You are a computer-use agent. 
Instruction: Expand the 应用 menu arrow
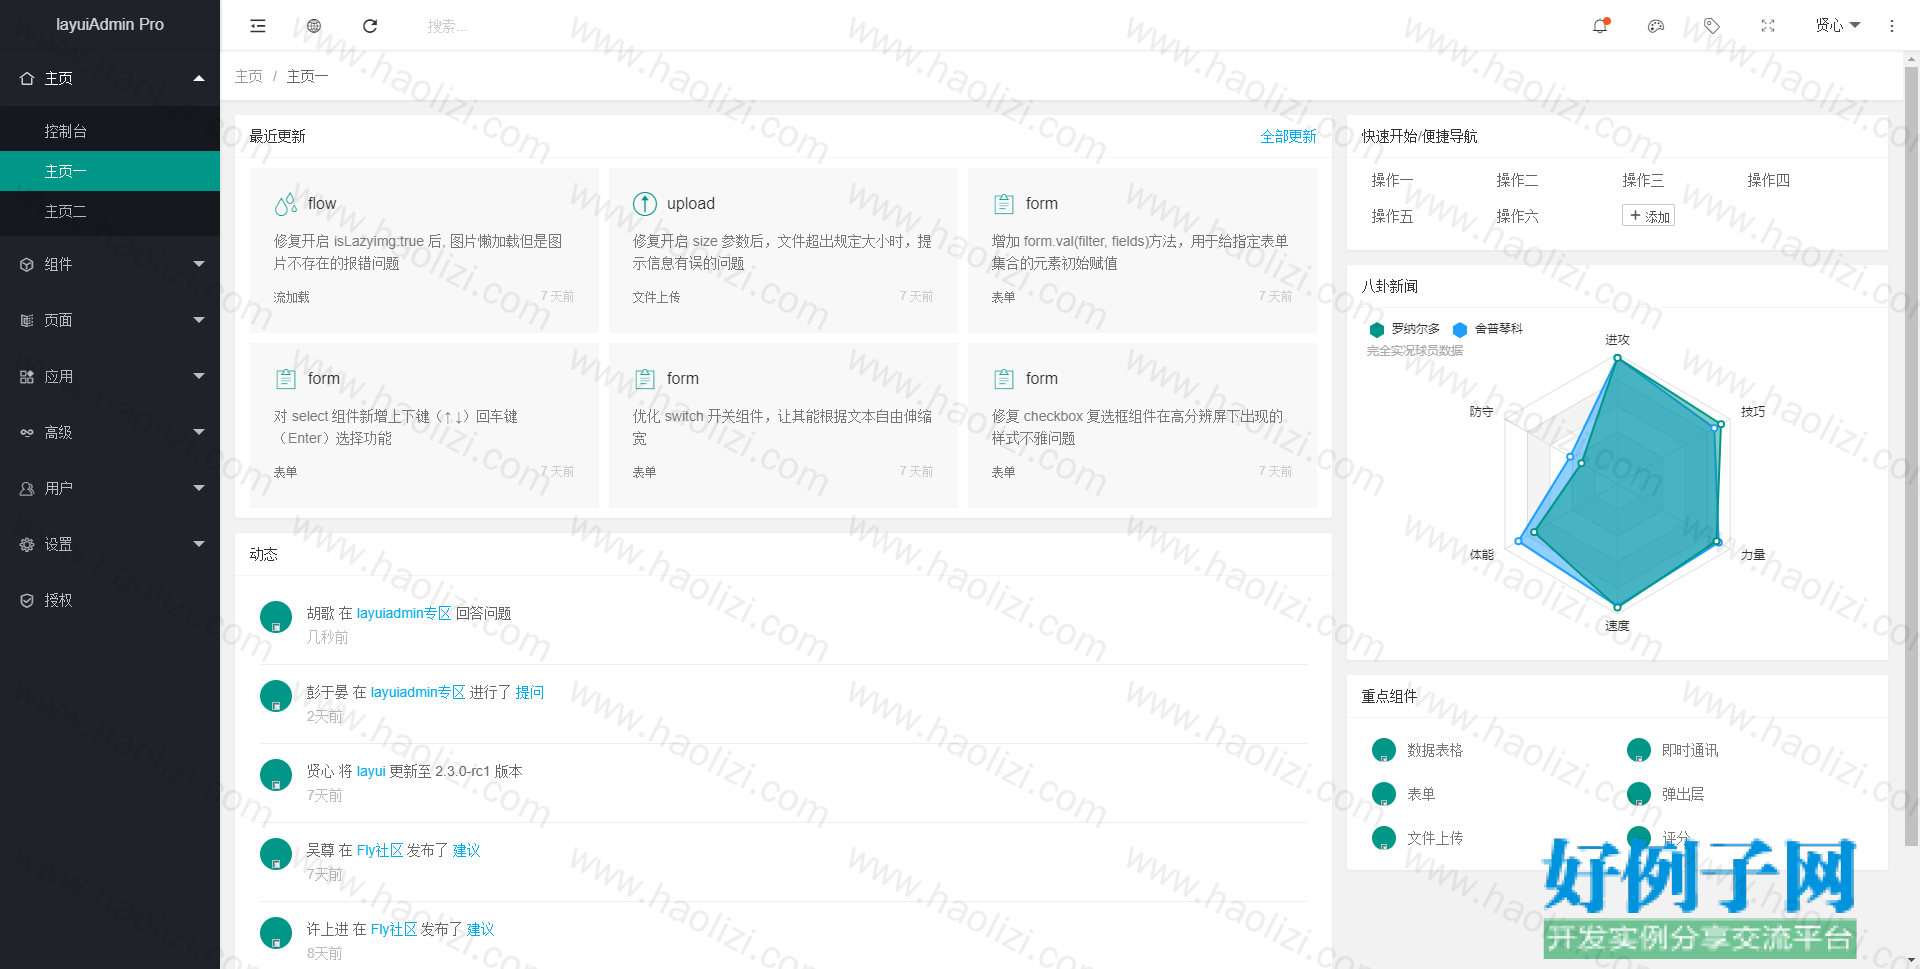tap(199, 376)
